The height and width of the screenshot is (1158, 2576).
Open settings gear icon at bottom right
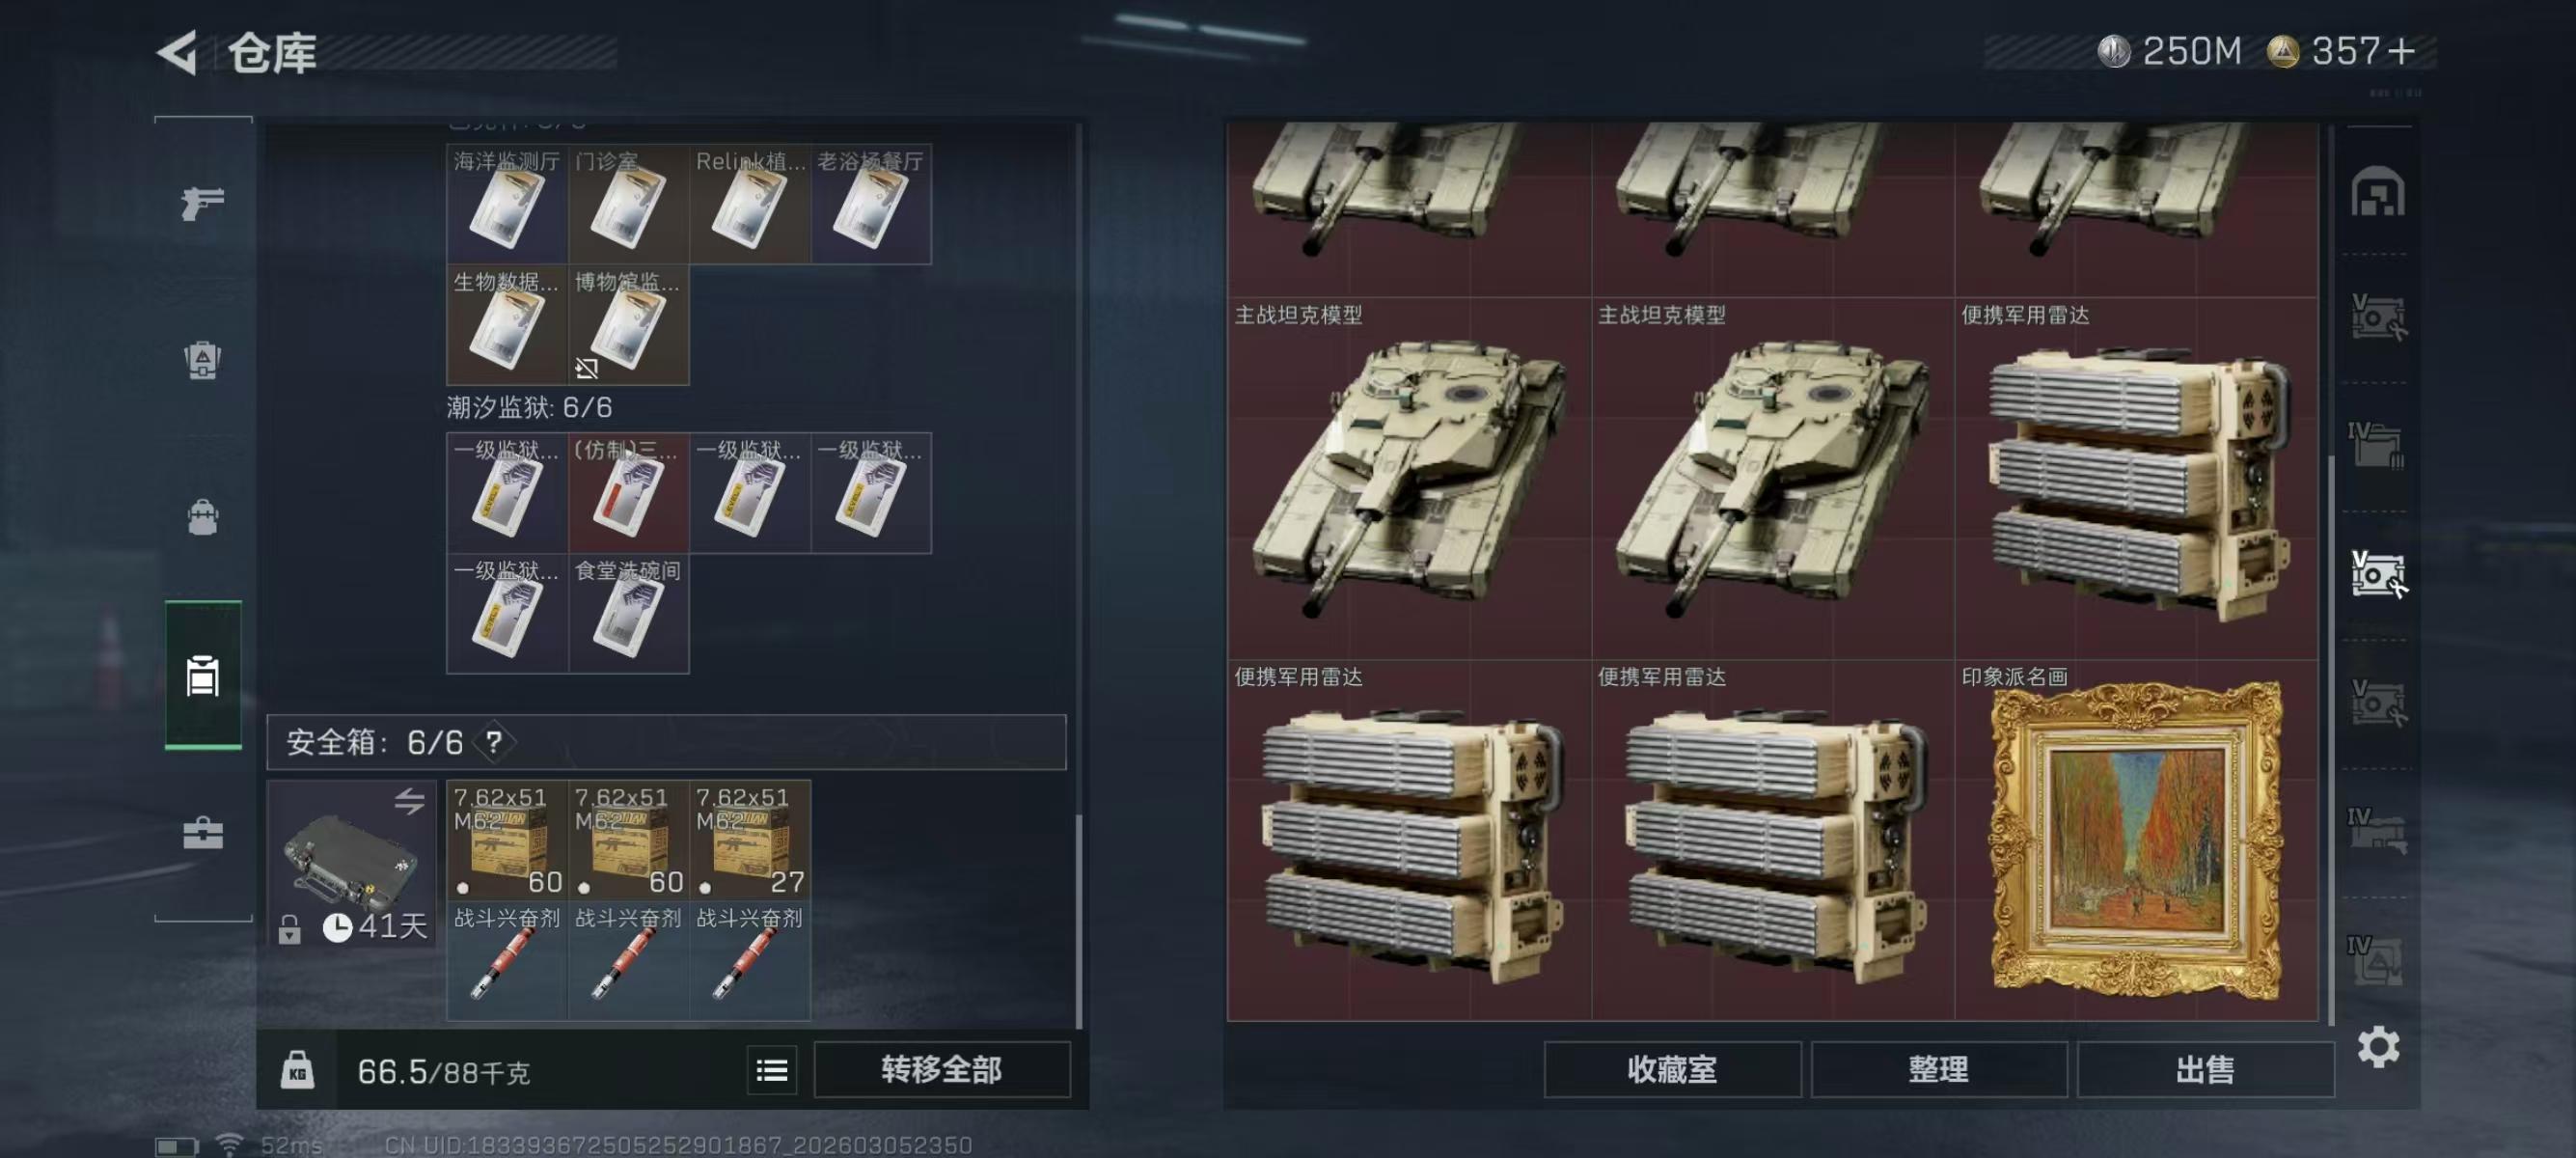2378,1047
